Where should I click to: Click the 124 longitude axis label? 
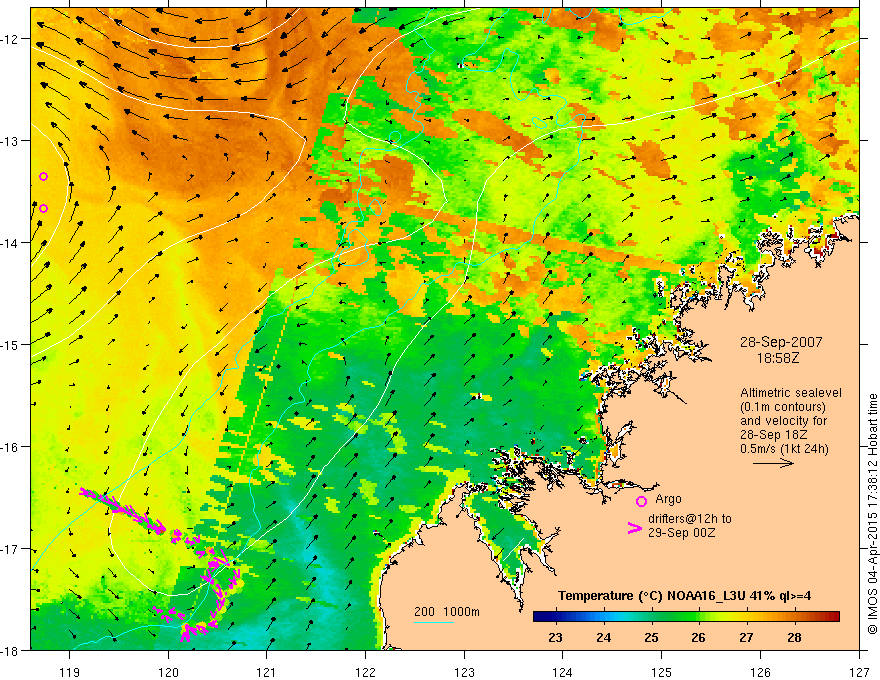click(x=563, y=672)
